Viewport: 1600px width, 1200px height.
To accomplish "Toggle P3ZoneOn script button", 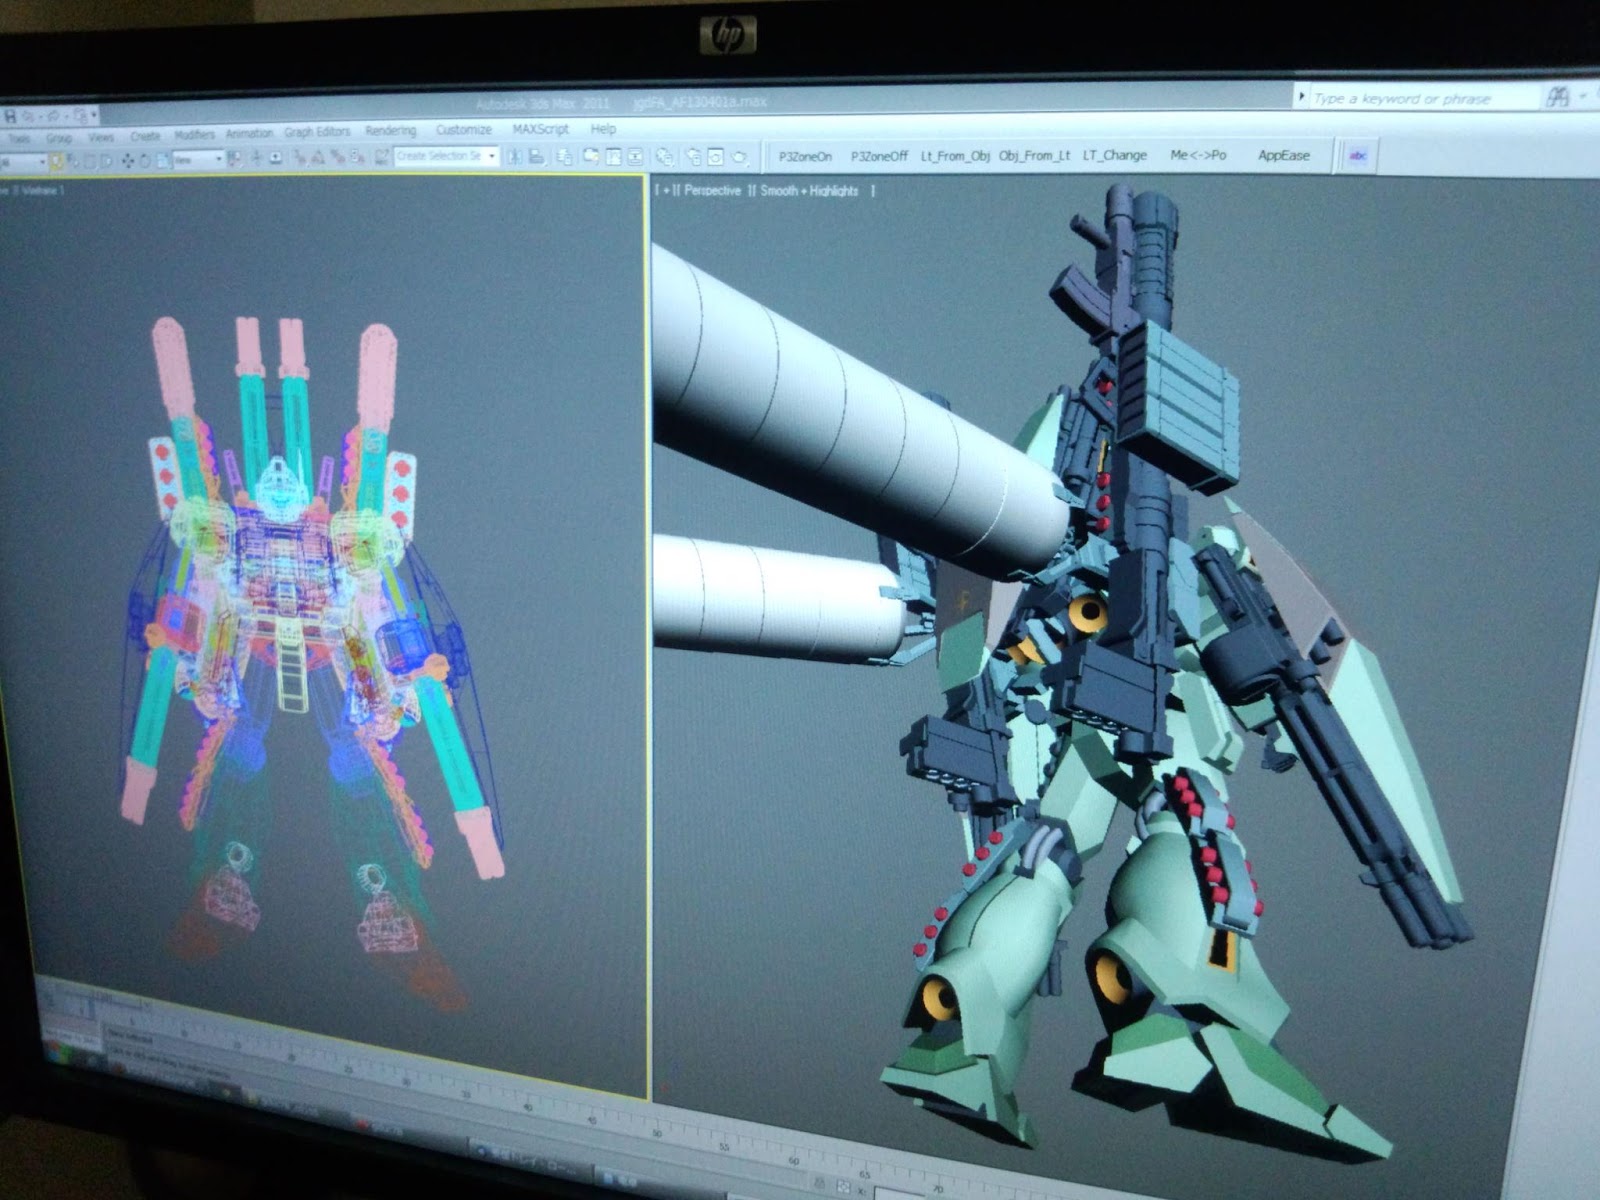I will point(805,156).
